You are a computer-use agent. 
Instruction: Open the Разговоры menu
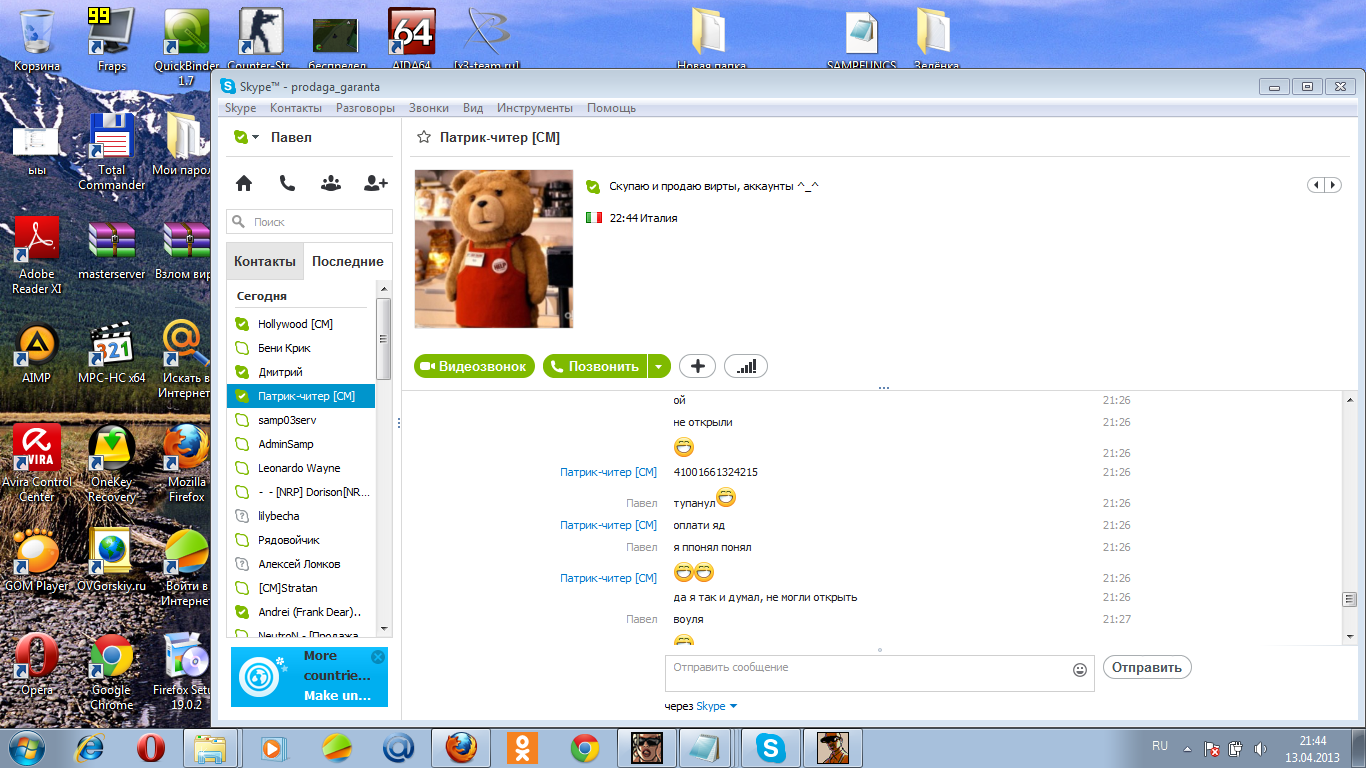tap(365, 108)
